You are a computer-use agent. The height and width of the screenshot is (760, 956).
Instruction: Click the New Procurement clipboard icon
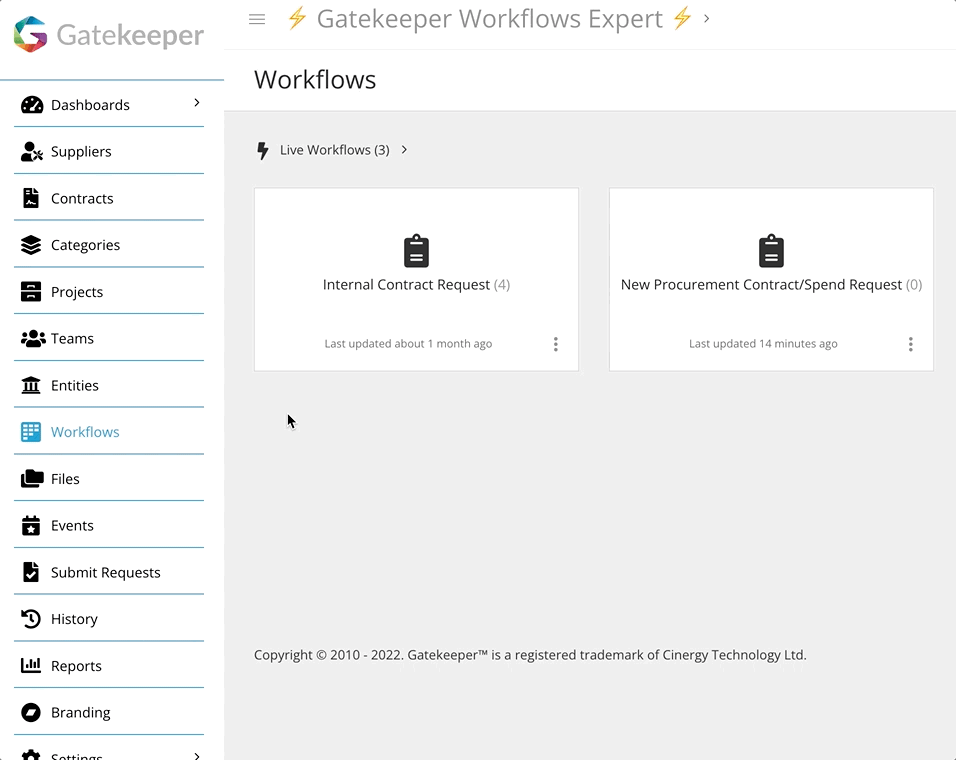[x=771, y=251]
